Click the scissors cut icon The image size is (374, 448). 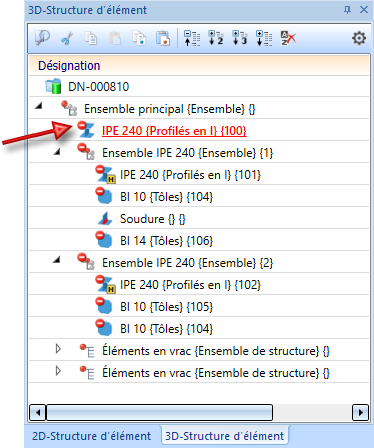tap(67, 38)
